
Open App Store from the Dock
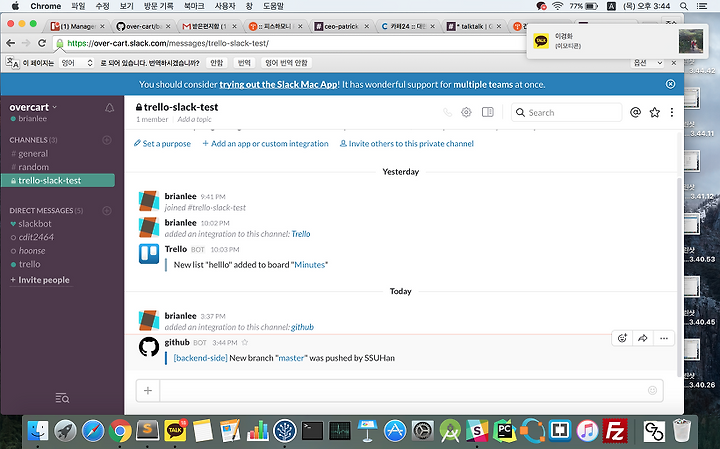click(395, 431)
